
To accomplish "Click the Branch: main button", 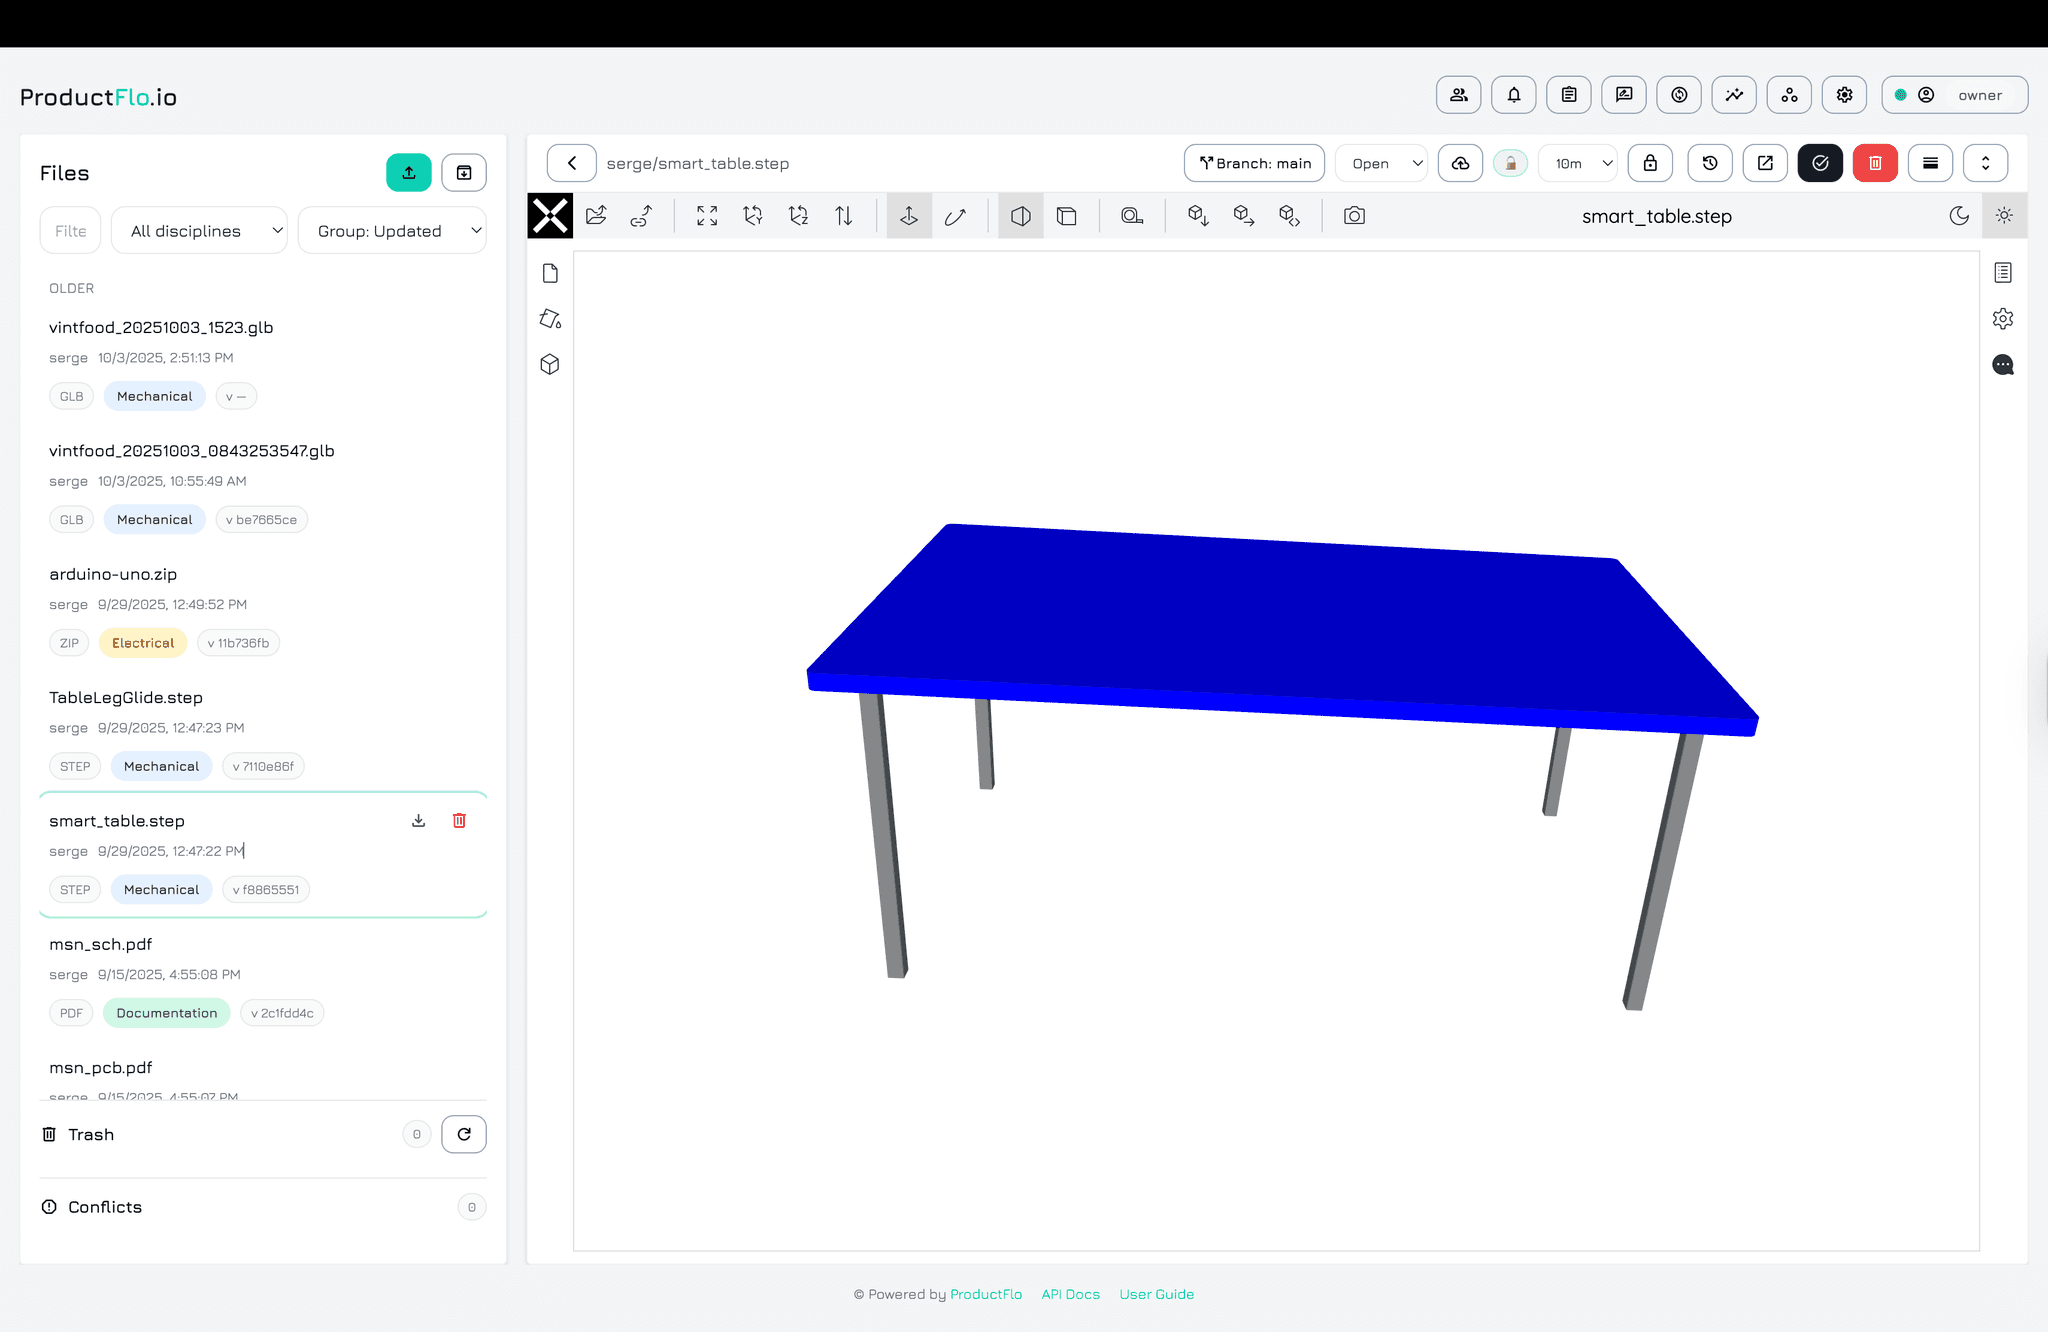I will click(1254, 163).
